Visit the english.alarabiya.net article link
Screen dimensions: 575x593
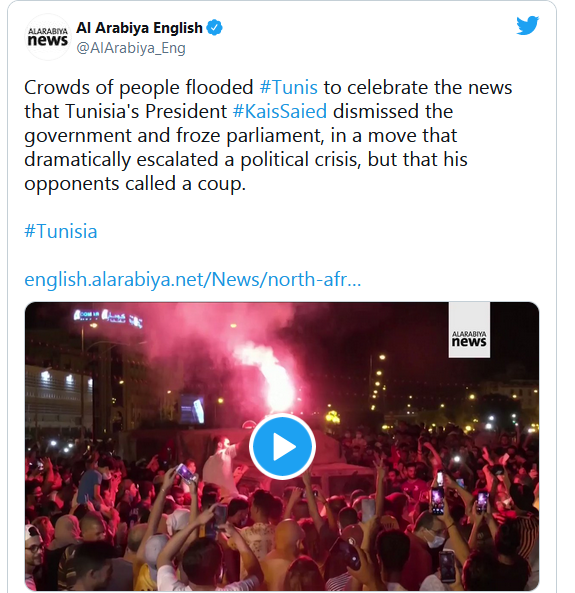[193, 280]
